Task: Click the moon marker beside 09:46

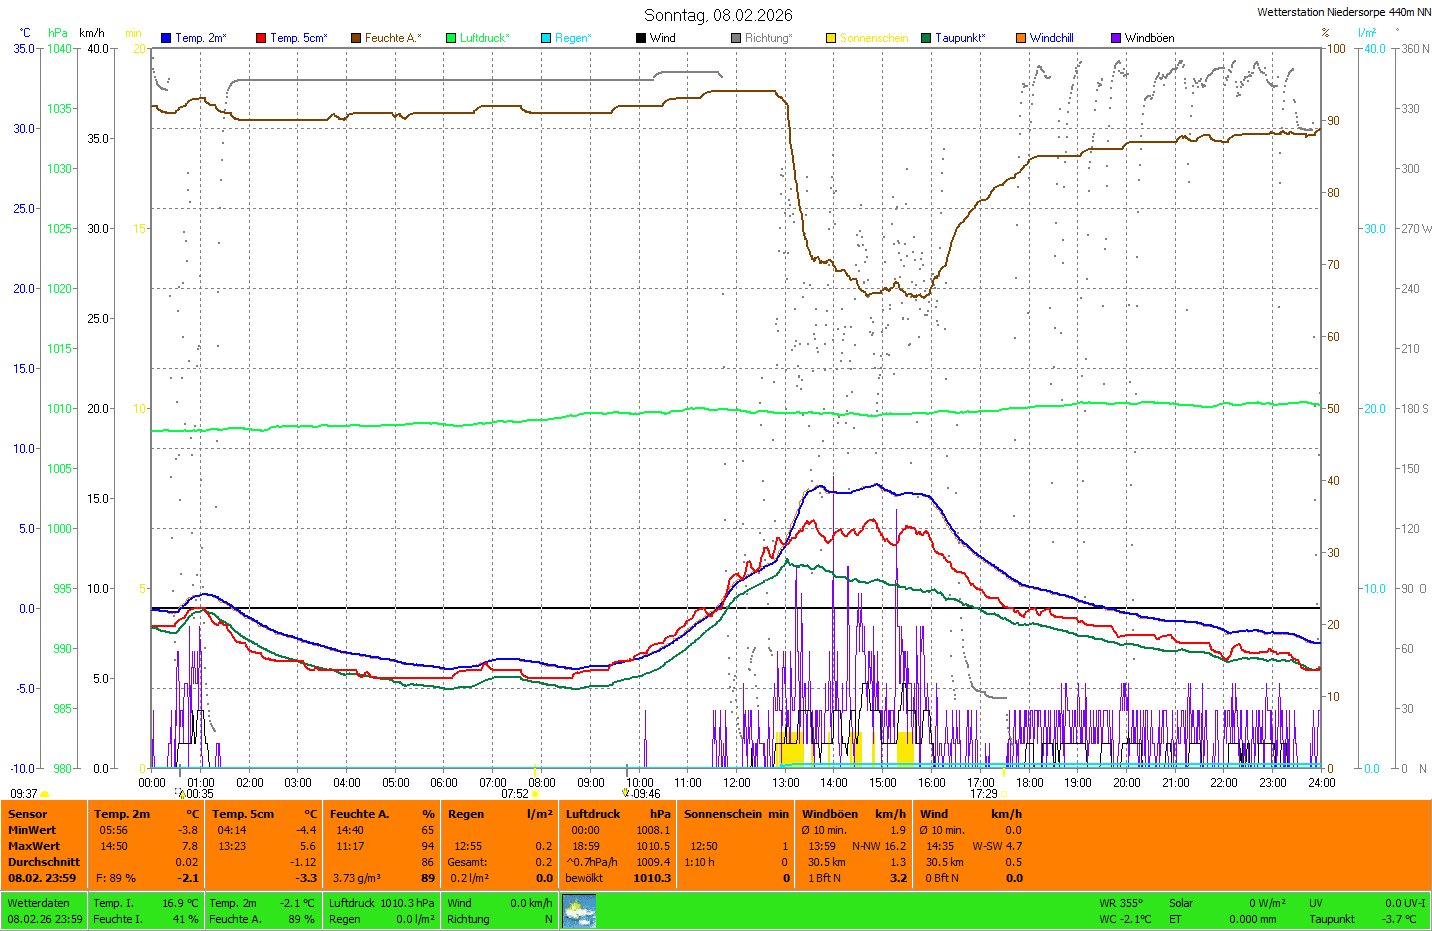Action: [626, 793]
